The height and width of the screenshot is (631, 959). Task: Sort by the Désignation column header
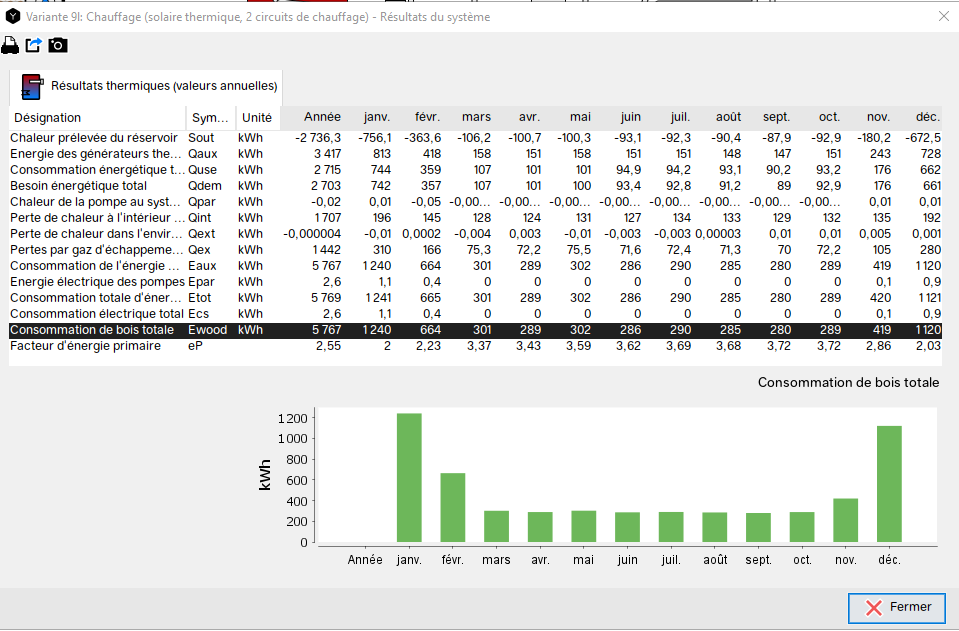point(97,117)
